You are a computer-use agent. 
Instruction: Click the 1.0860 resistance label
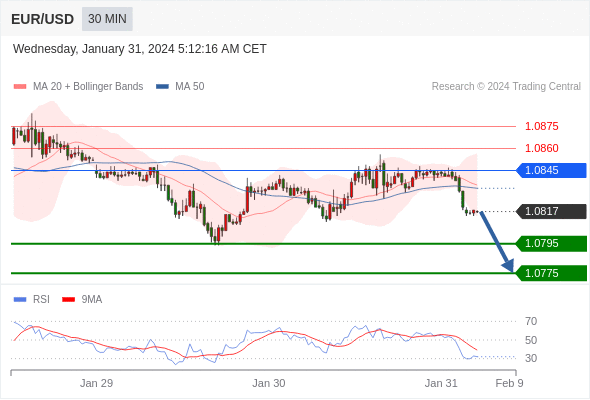click(x=541, y=148)
